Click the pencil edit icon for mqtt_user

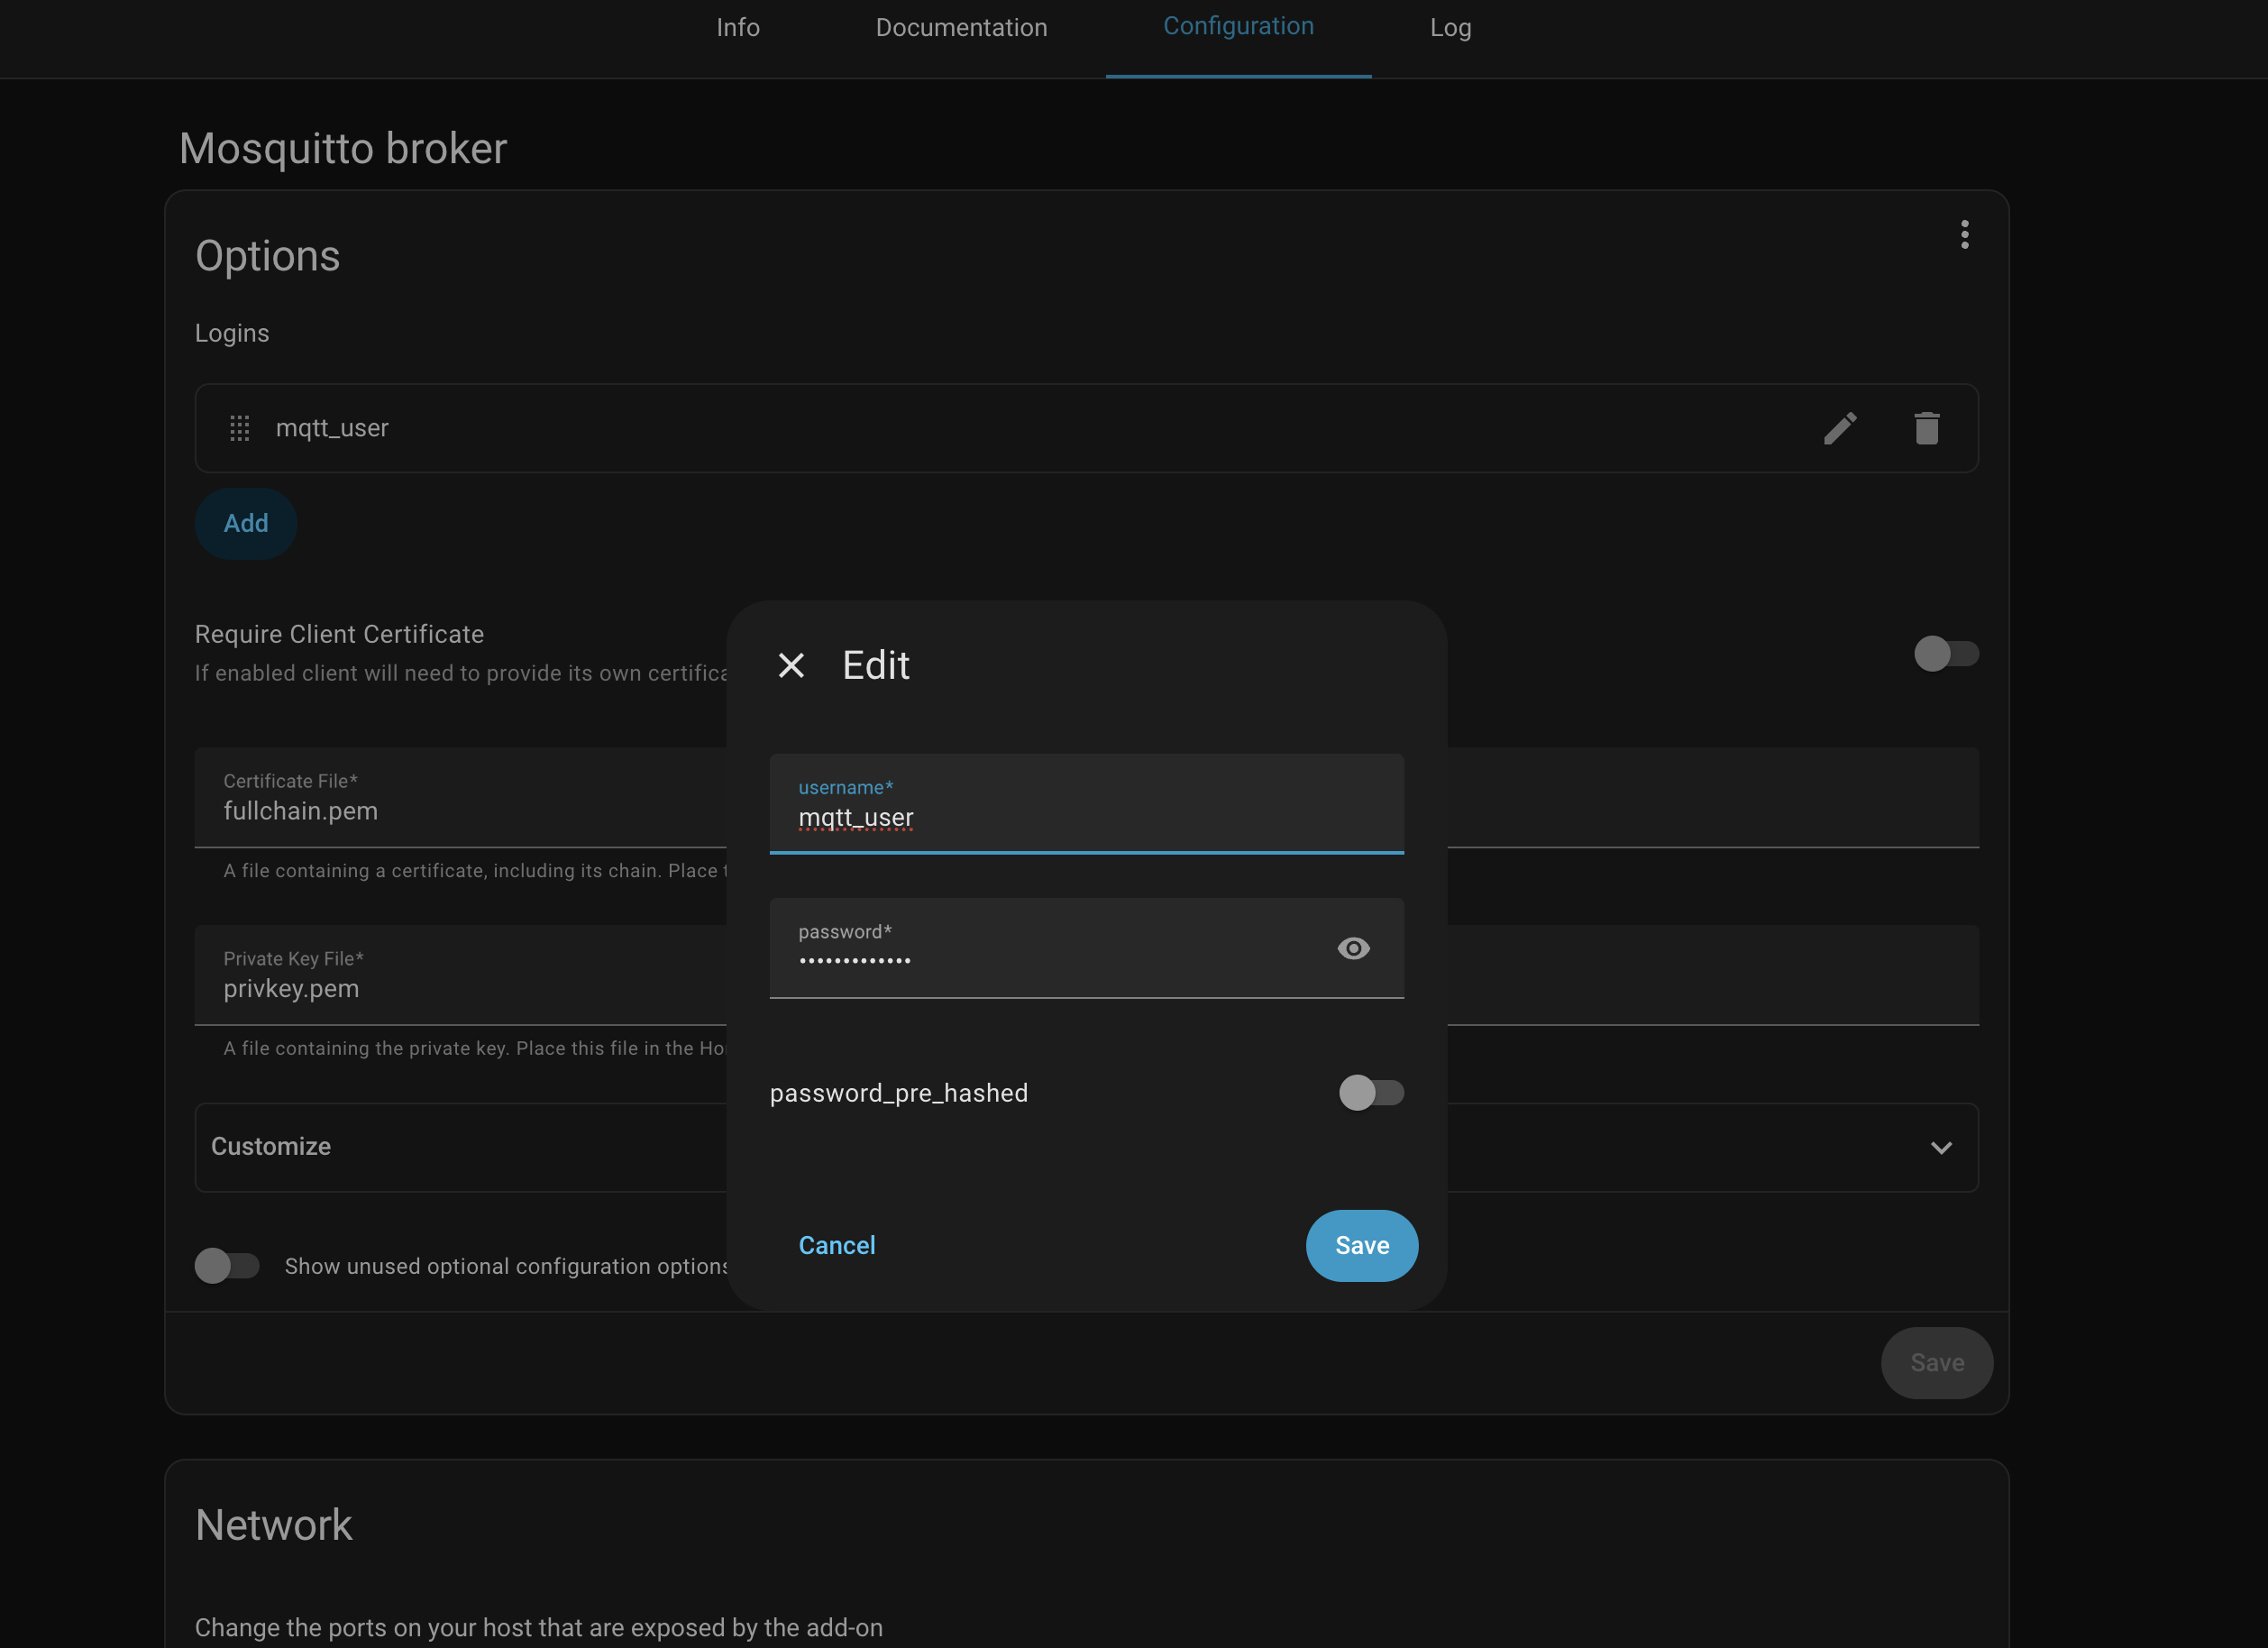[1839, 428]
